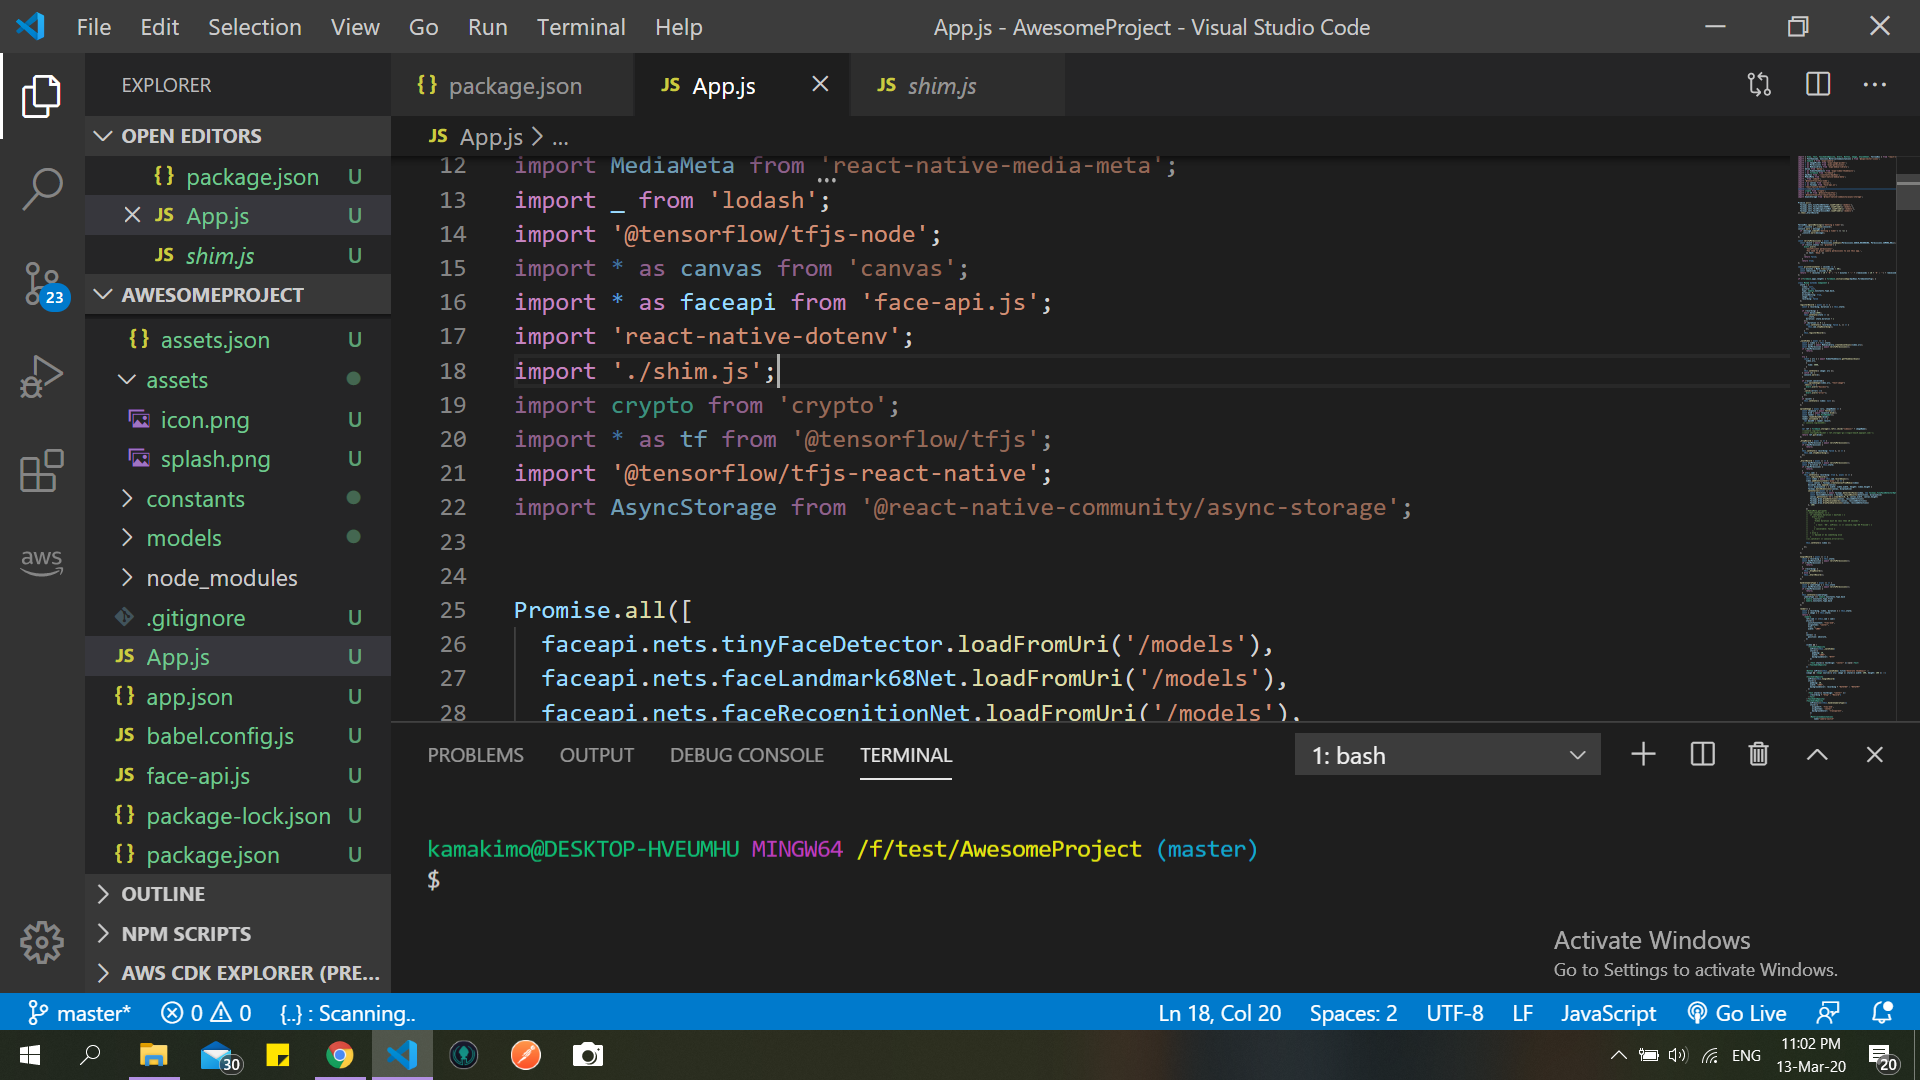Kill the terminal with the trash icon

point(1759,754)
